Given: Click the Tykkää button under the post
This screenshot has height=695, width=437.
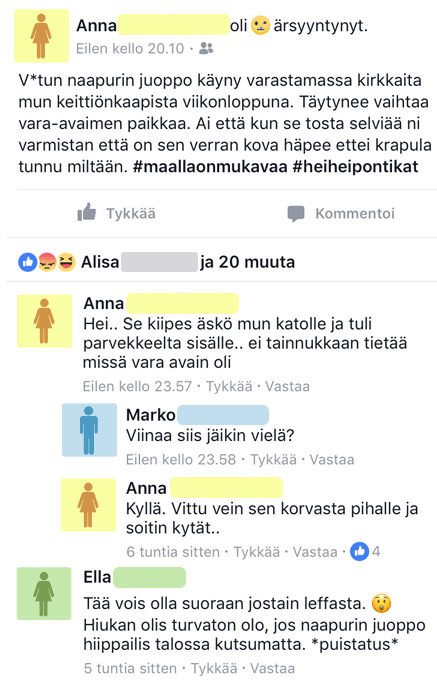Looking at the screenshot, I should click(116, 213).
